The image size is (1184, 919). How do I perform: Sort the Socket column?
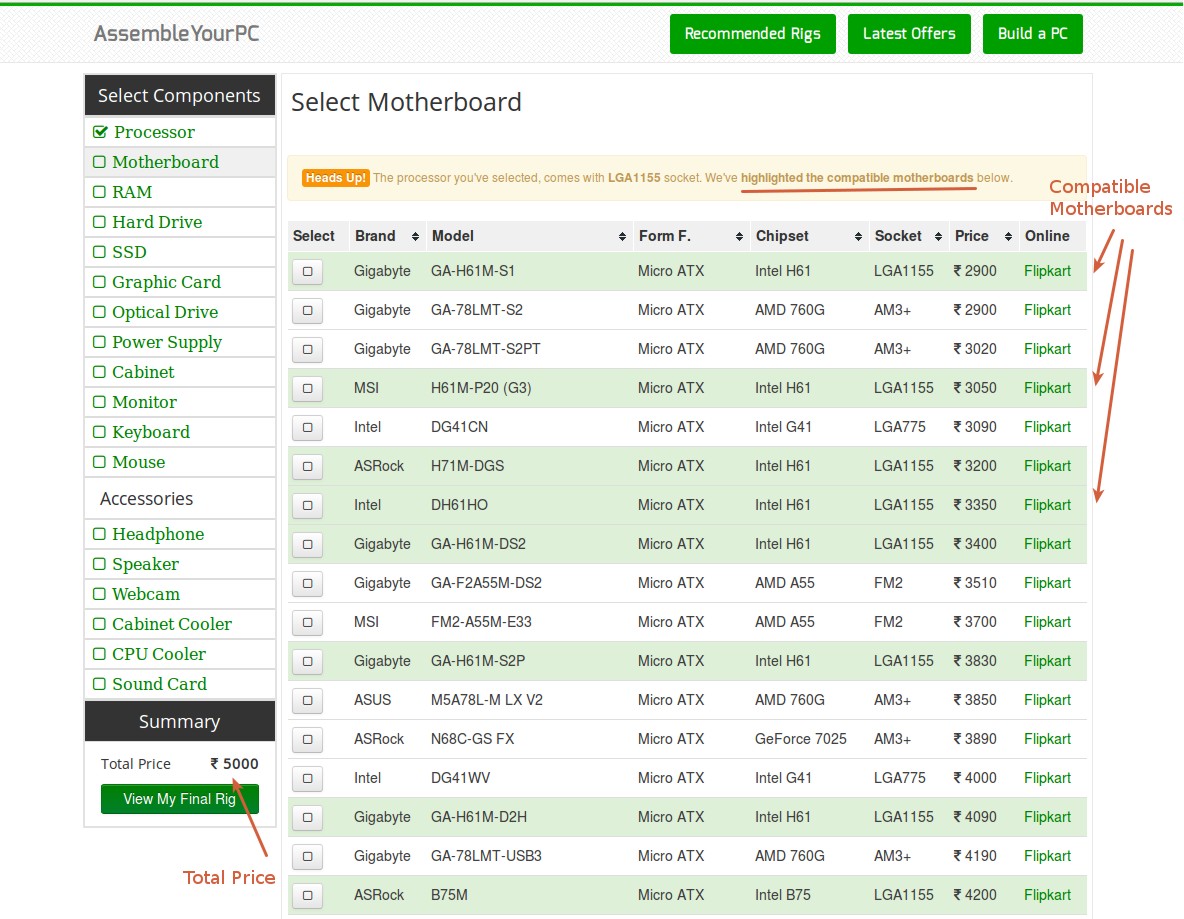[x=899, y=236]
